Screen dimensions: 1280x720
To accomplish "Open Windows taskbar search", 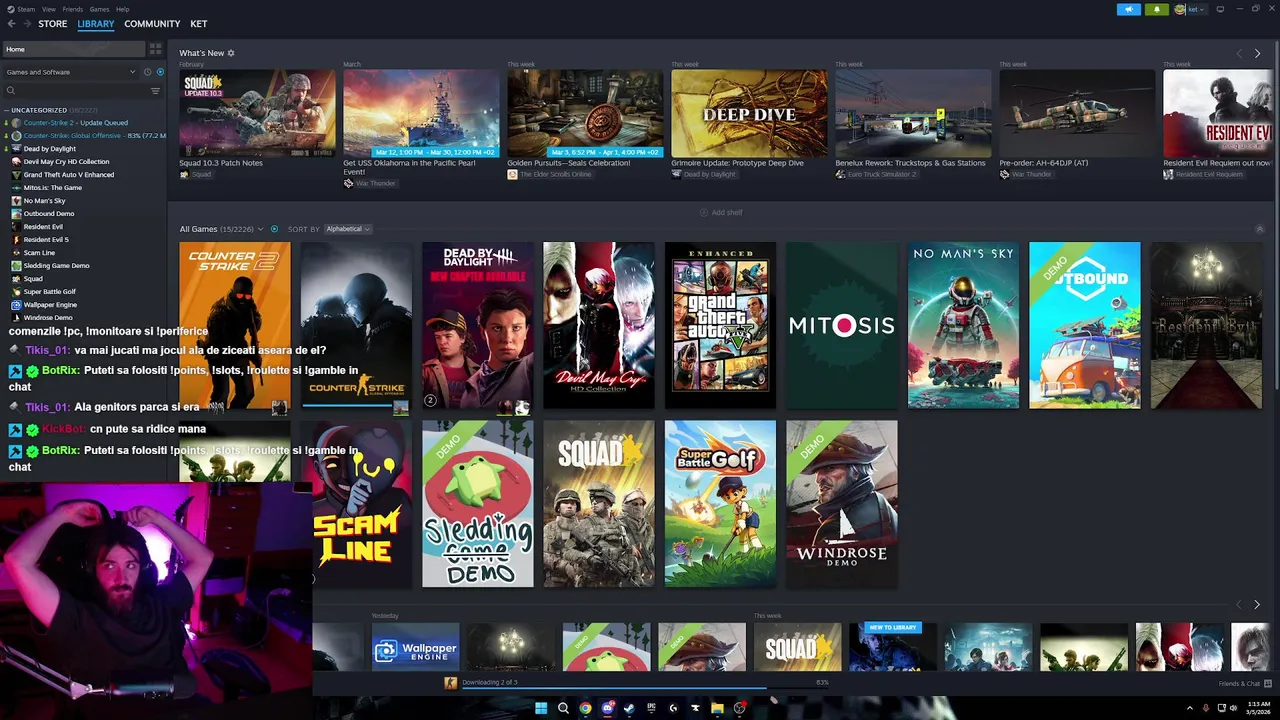I will 563,708.
